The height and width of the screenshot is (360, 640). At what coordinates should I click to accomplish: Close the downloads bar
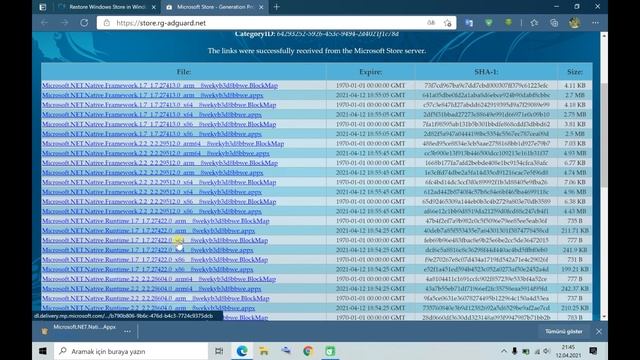coord(598,331)
